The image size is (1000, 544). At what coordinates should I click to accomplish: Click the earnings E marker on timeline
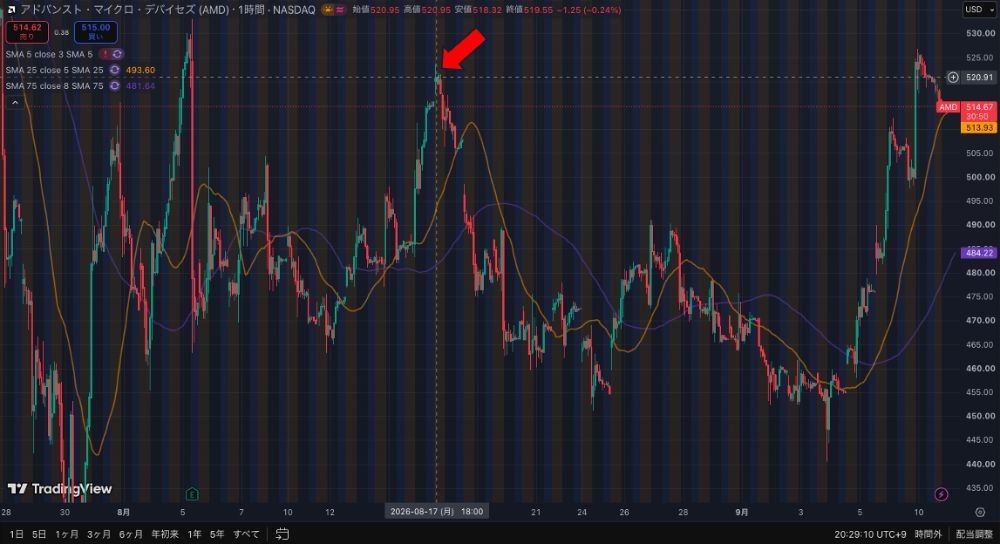tap(192, 494)
